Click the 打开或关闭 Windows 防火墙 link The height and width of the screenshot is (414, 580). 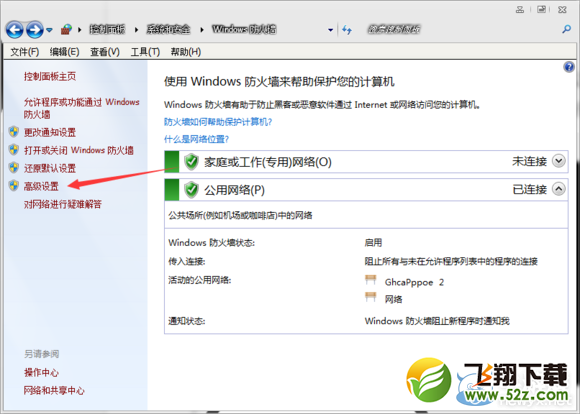pyautogui.click(x=79, y=150)
